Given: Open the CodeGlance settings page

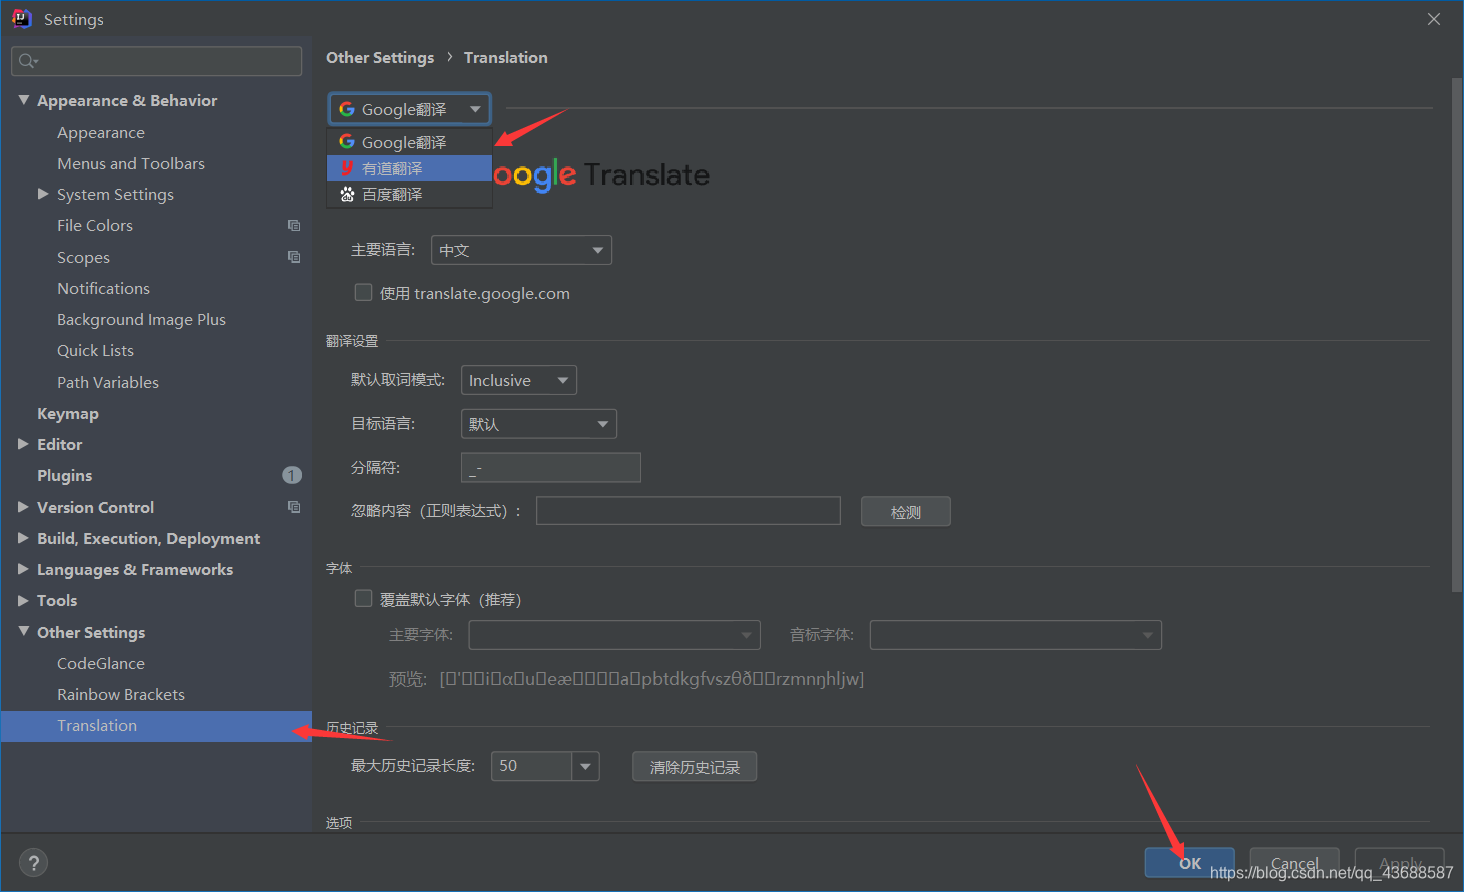Looking at the screenshot, I should pos(101,663).
